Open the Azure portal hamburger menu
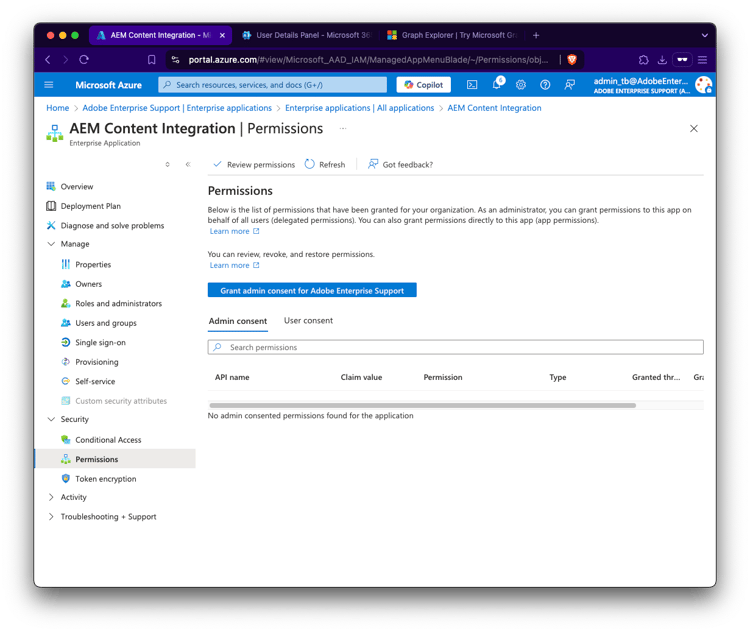The image size is (750, 632). point(49,85)
